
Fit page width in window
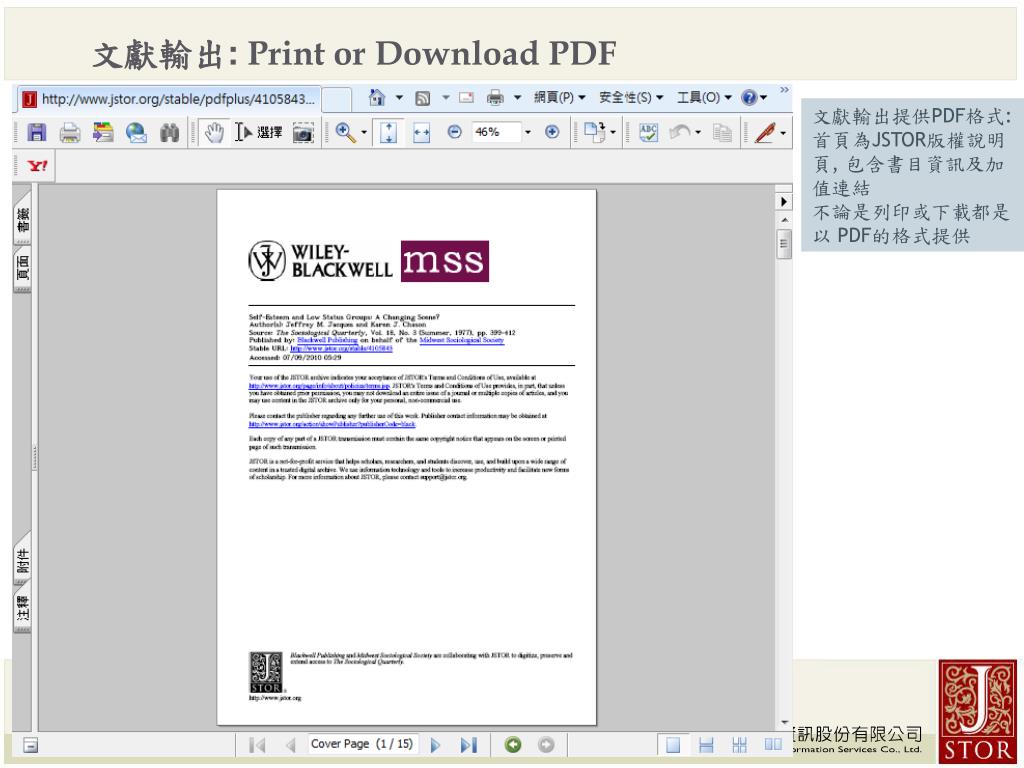point(421,133)
